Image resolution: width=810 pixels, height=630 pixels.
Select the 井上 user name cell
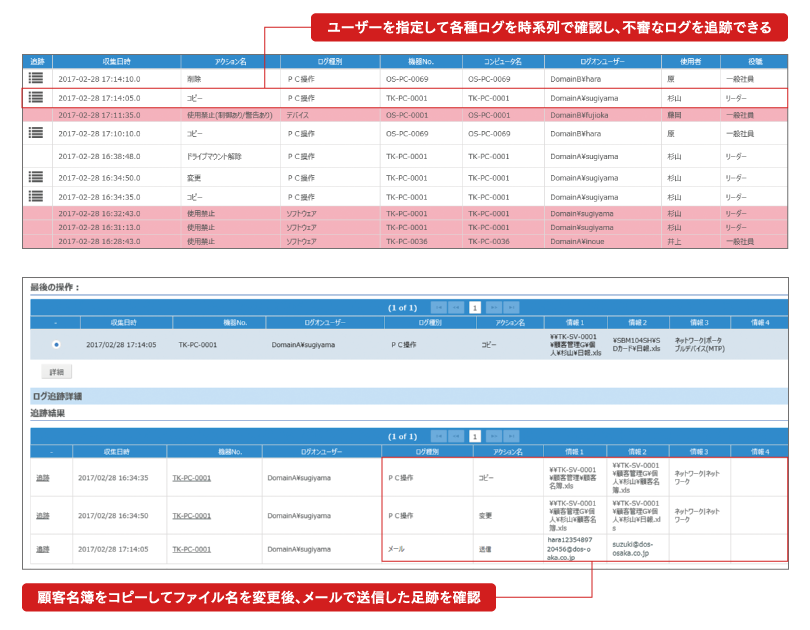pos(691,241)
